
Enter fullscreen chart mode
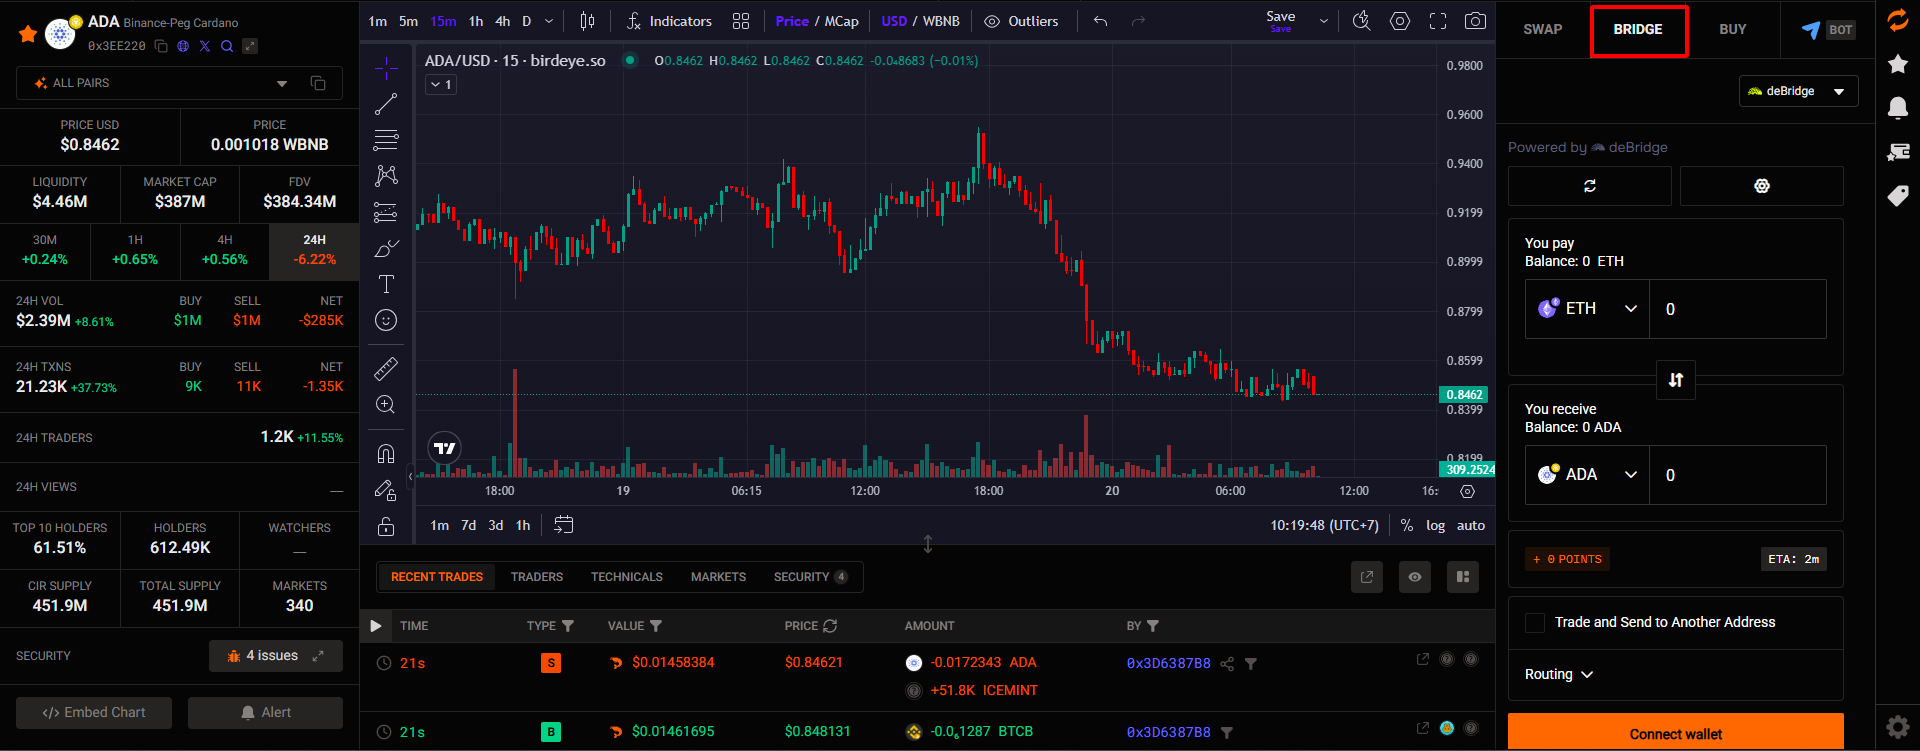point(1438,21)
